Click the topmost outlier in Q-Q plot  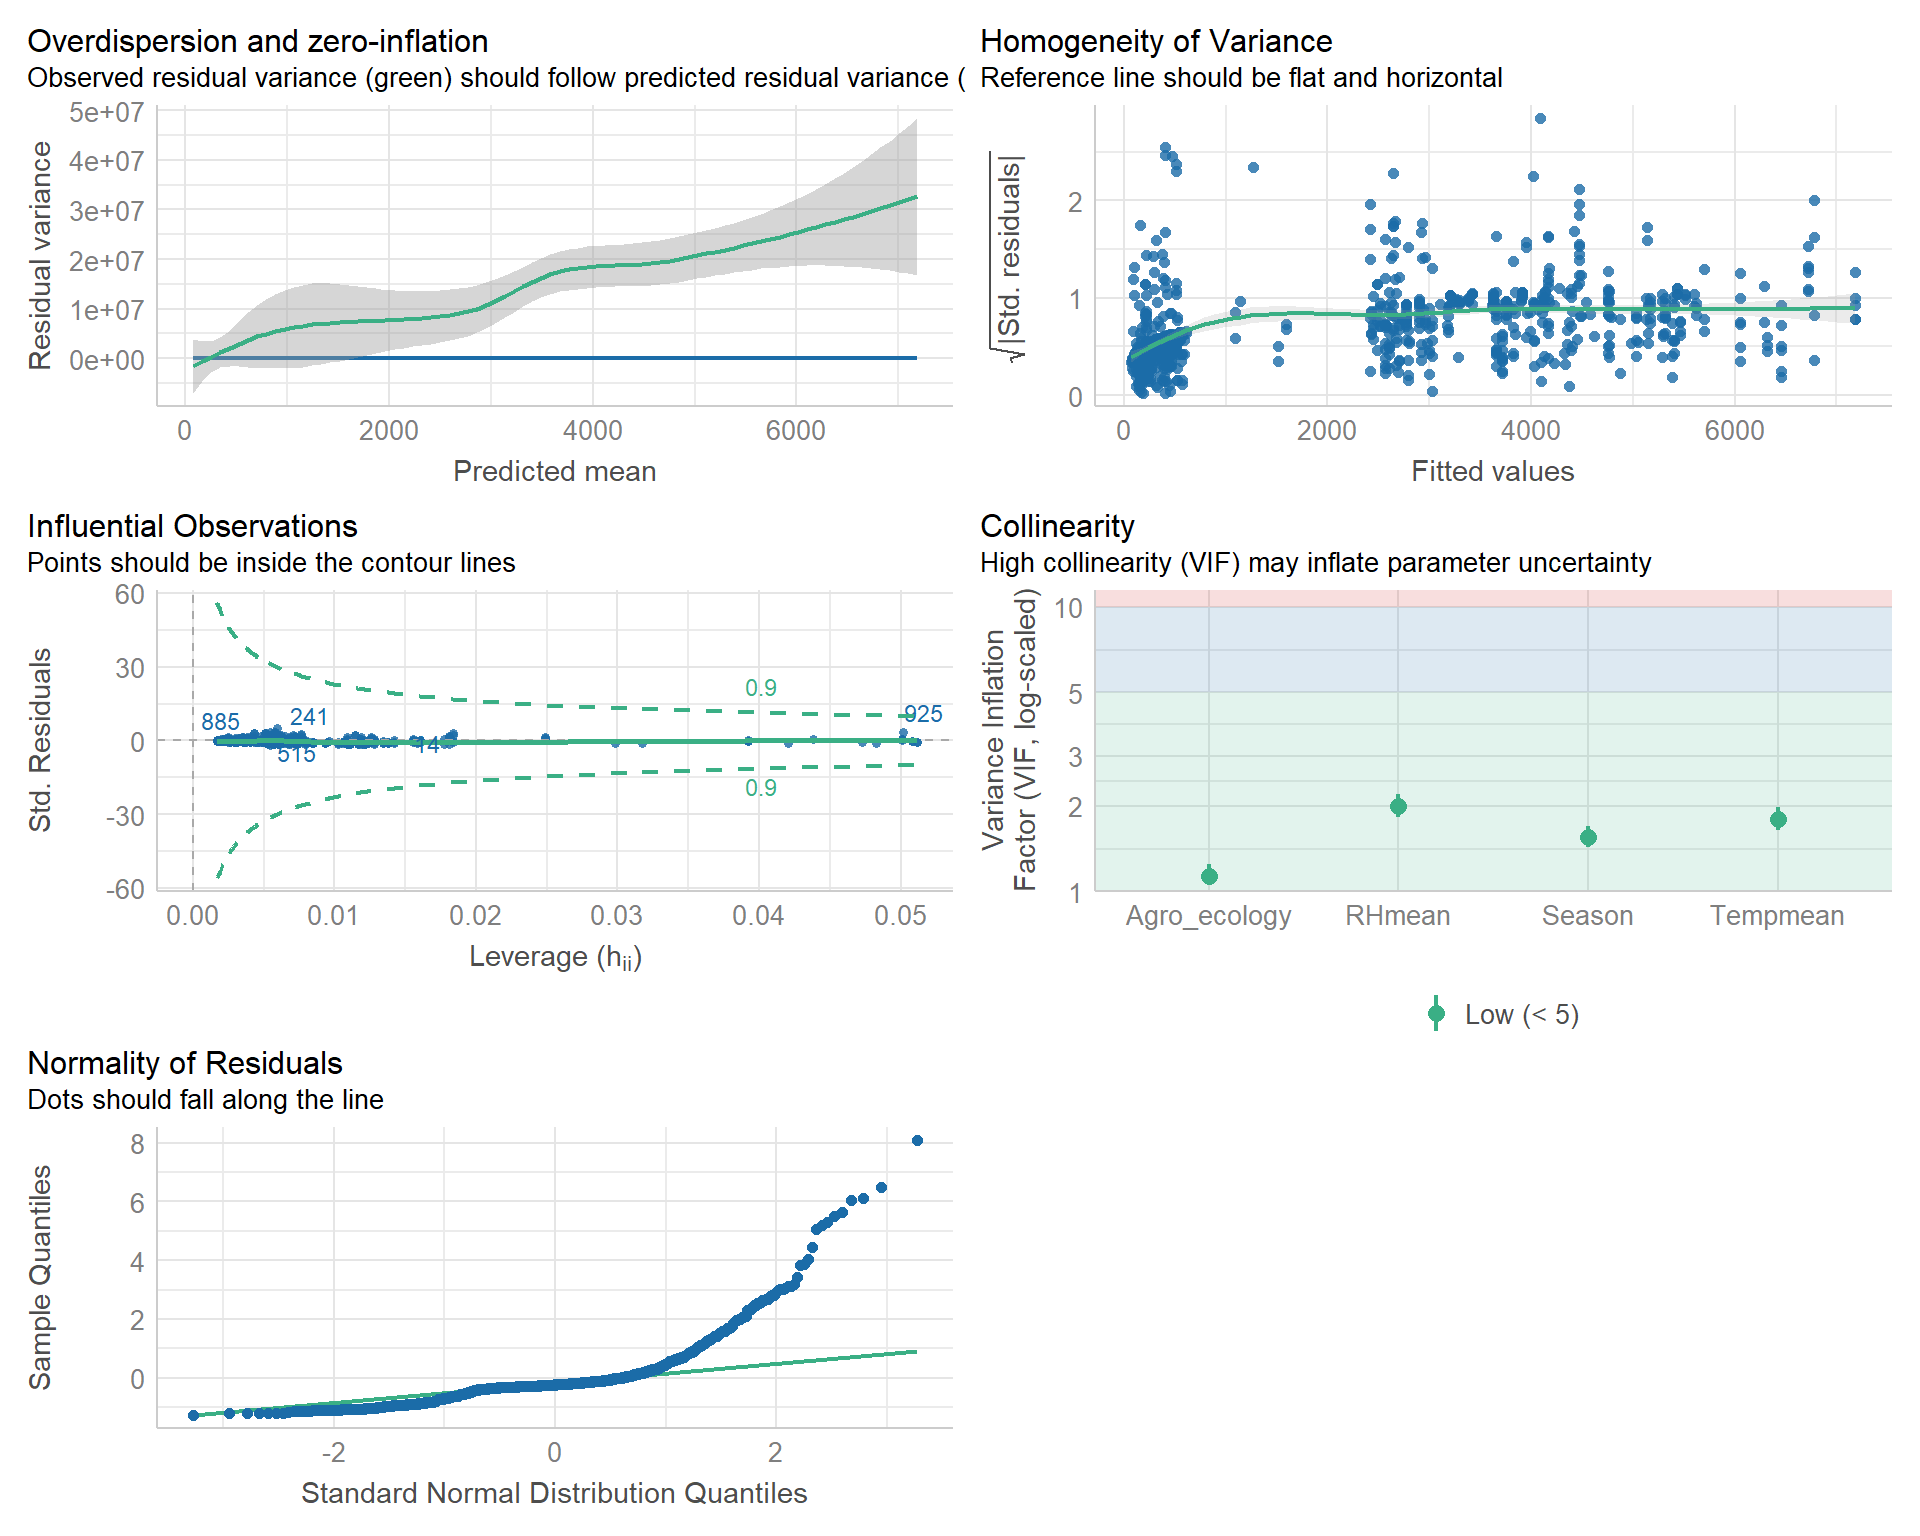917,1140
